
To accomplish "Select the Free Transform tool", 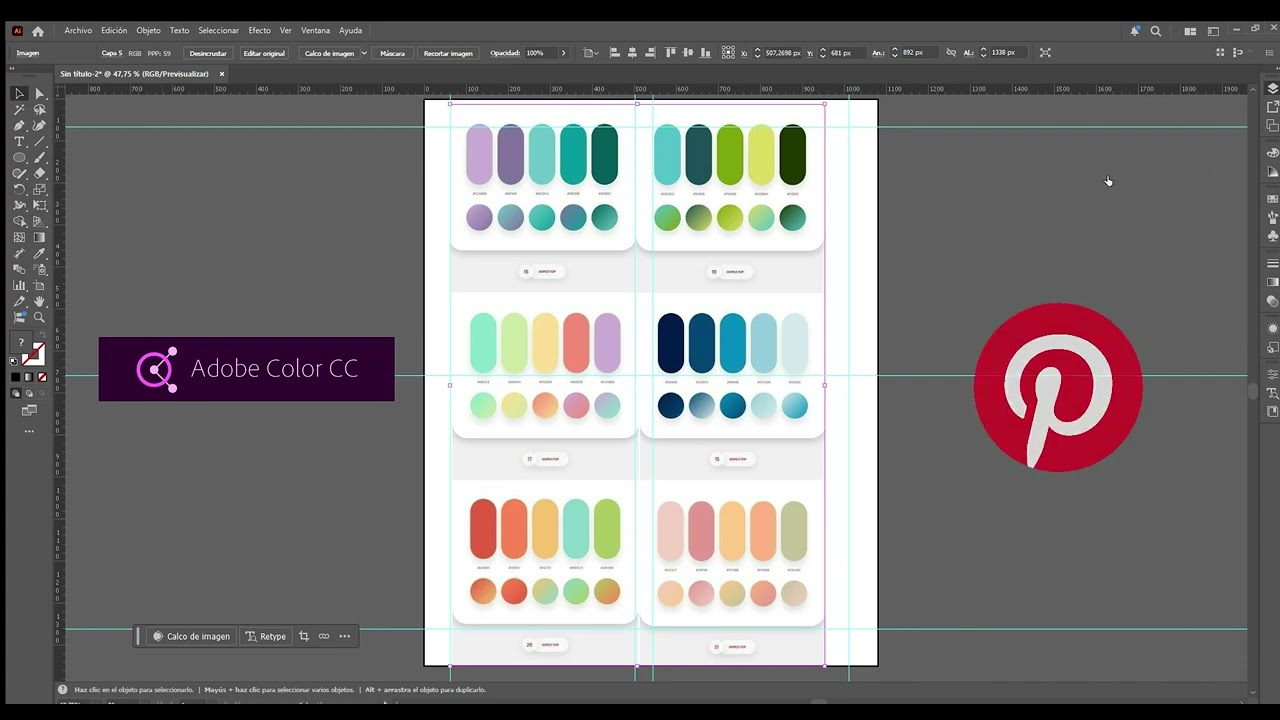I will pyautogui.click(x=40, y=206).
